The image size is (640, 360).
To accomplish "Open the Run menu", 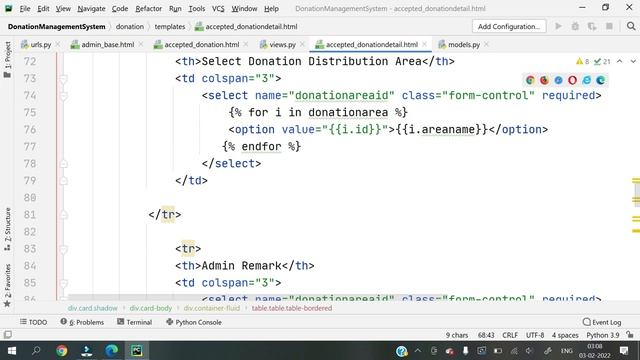I will point(175,8).
